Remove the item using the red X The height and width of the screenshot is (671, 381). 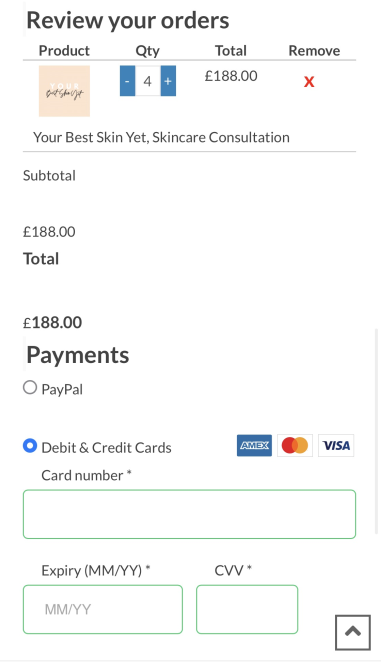pyautogui.click(x=309, y=82)
